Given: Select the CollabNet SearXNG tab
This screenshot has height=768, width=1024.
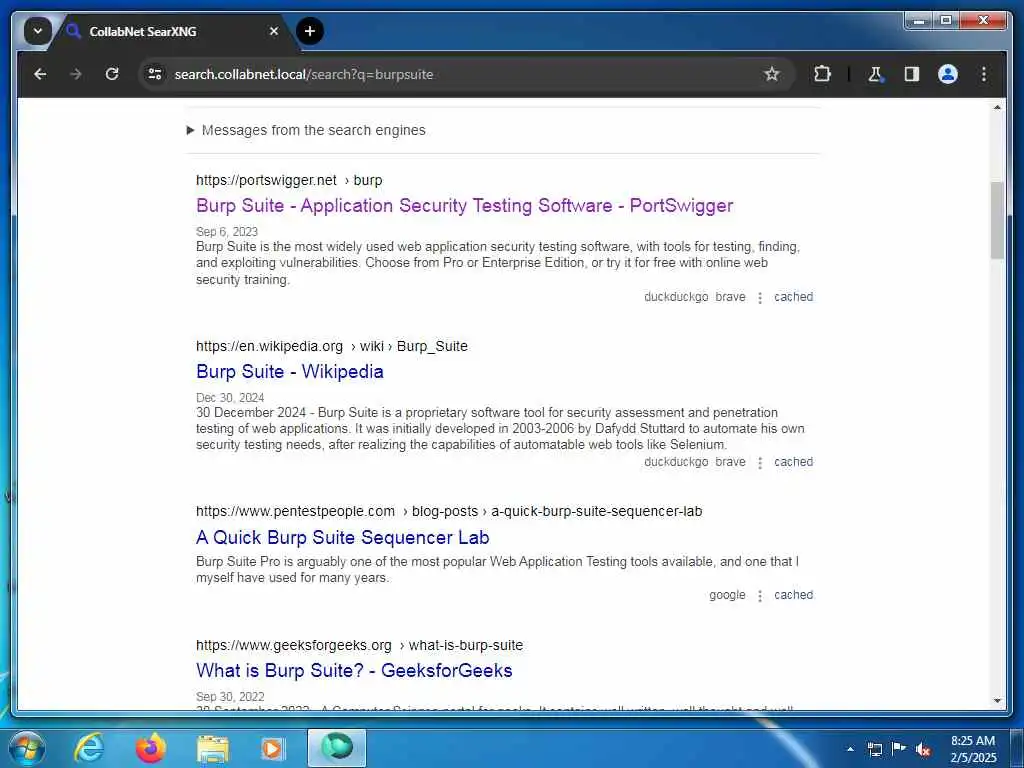Looking at the screenshot, I should pos(171,31).
